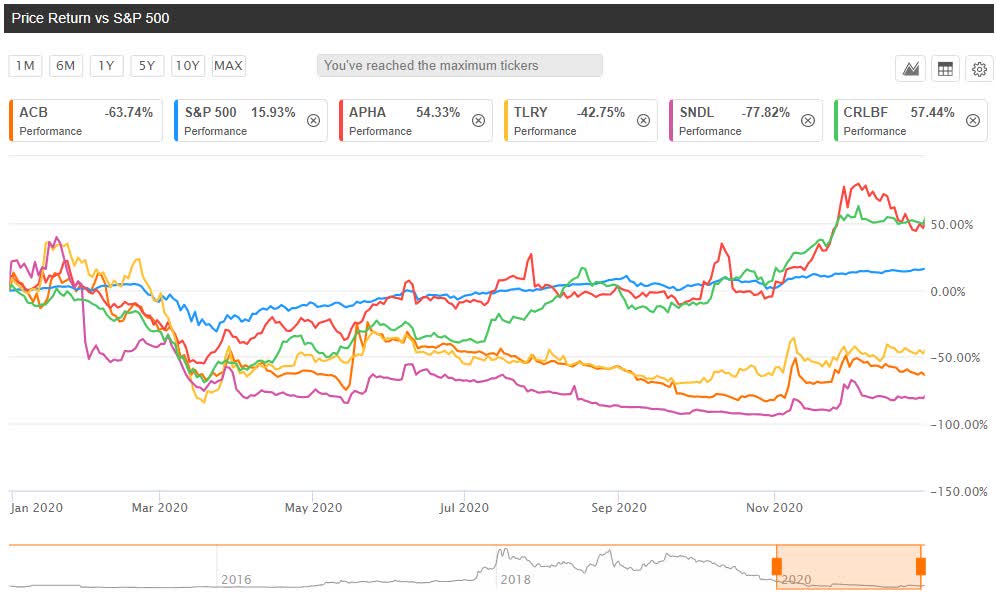Select the 6M range button
The height and width of the screenshot is (616, 996).
(x=65, y=66)
